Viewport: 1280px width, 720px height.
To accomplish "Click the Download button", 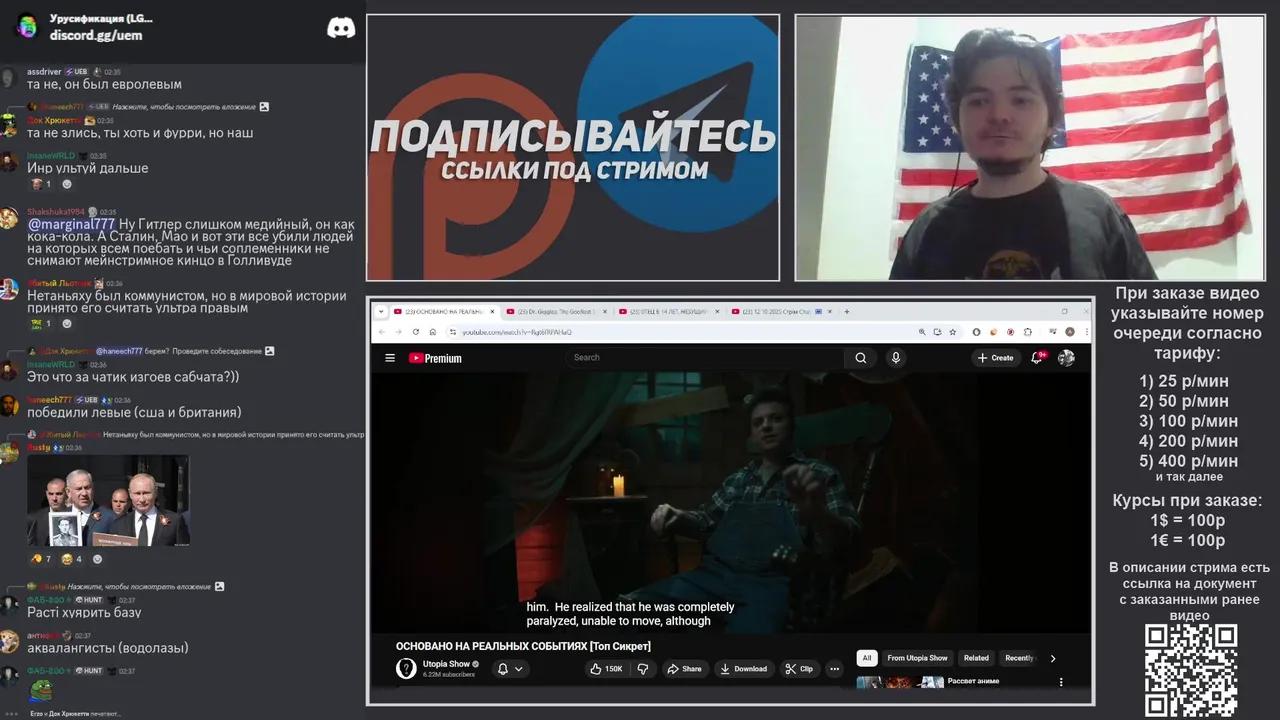I will pyautogui.click(x=743, y=669).
